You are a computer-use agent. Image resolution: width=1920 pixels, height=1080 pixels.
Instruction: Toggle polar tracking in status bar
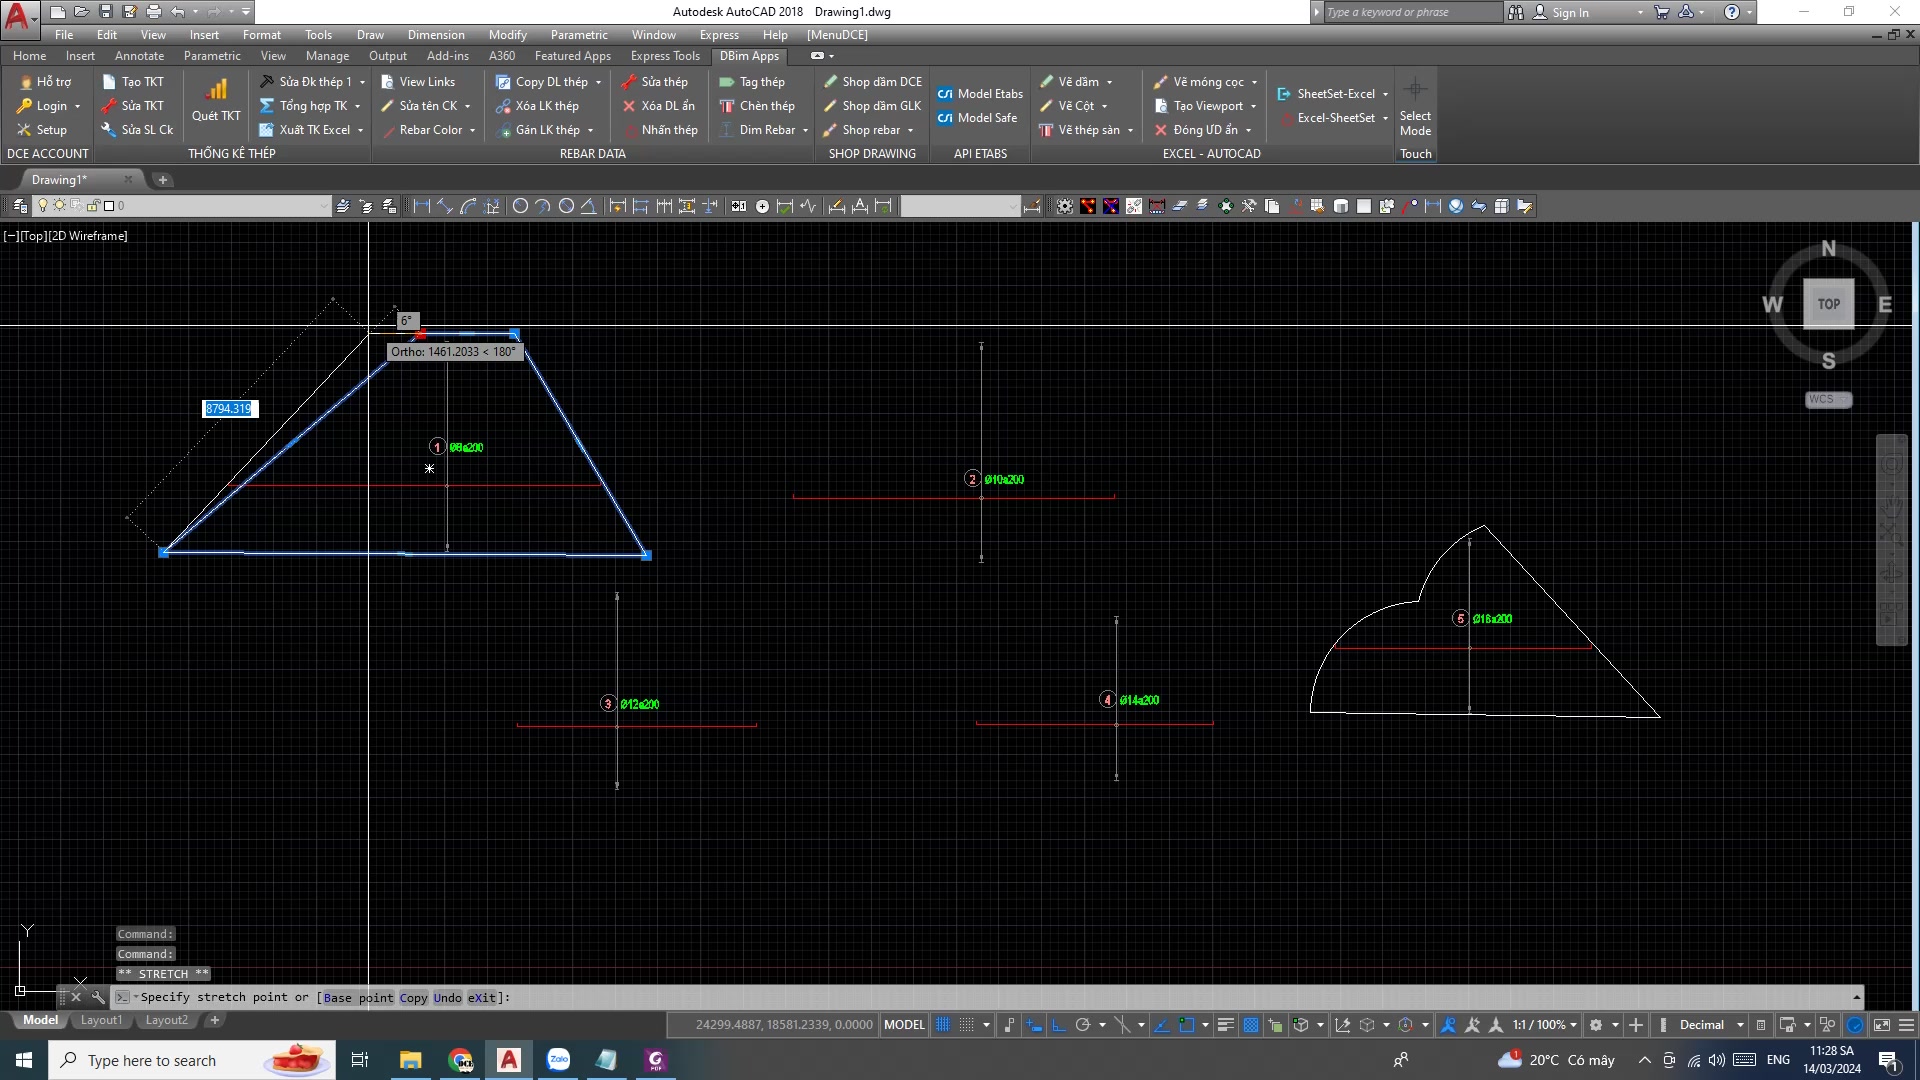point(1082,1025)
